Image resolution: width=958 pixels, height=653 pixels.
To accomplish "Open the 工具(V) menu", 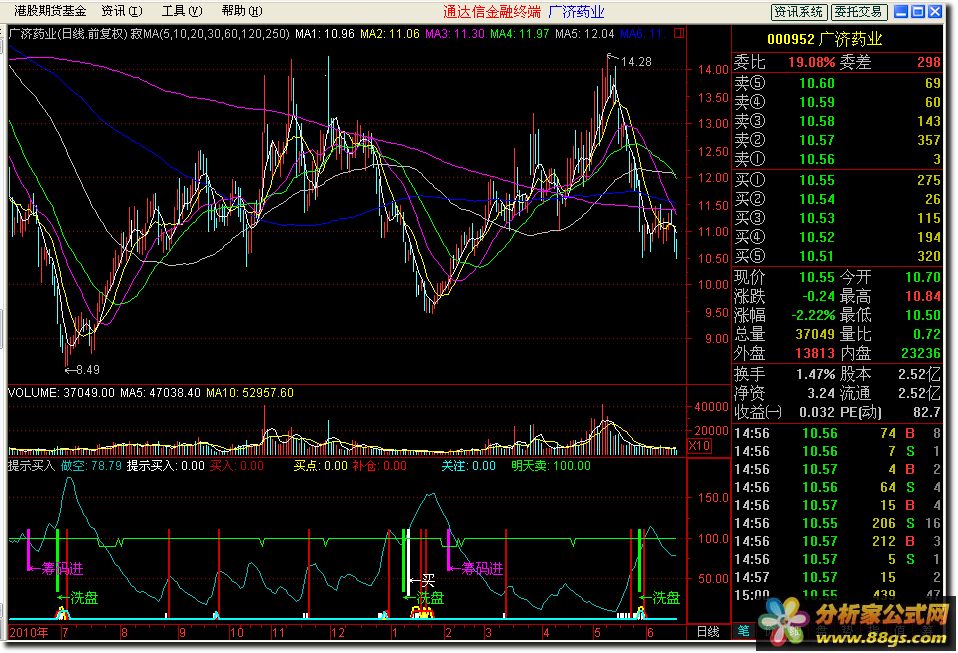I will [x=181, y=11].
